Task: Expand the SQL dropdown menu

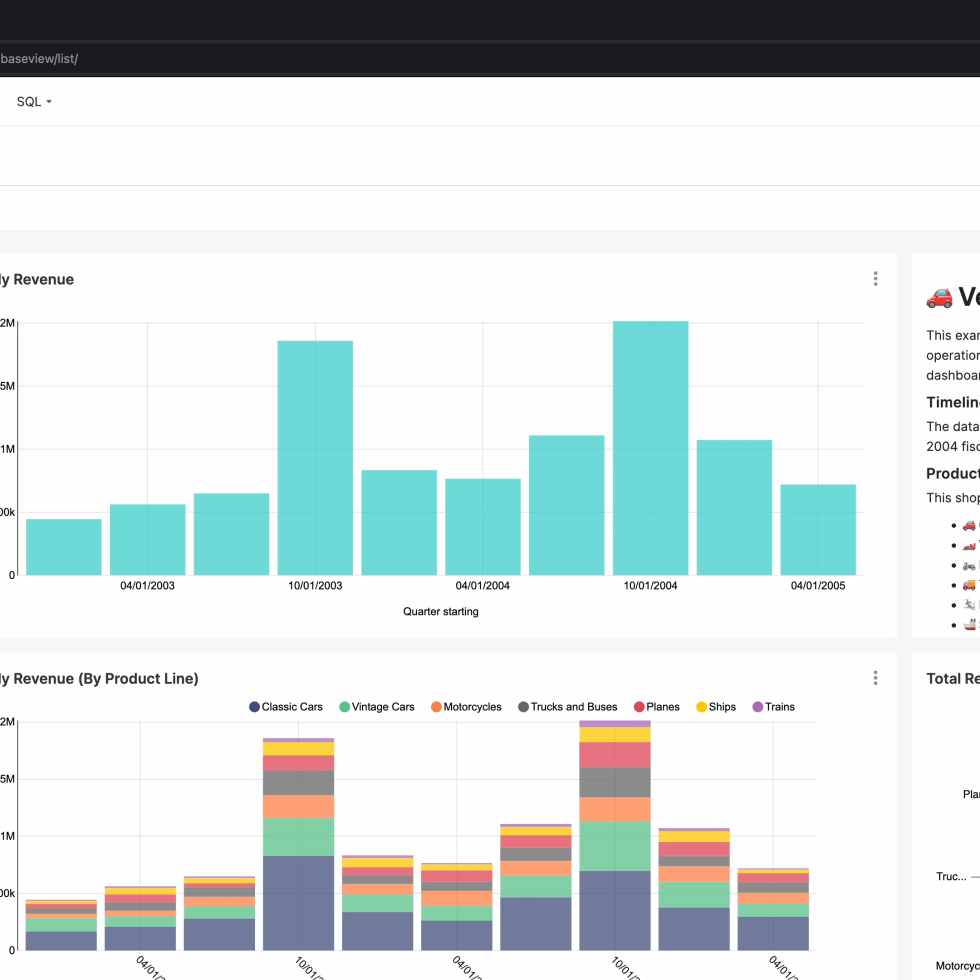Action: [34, 102]
